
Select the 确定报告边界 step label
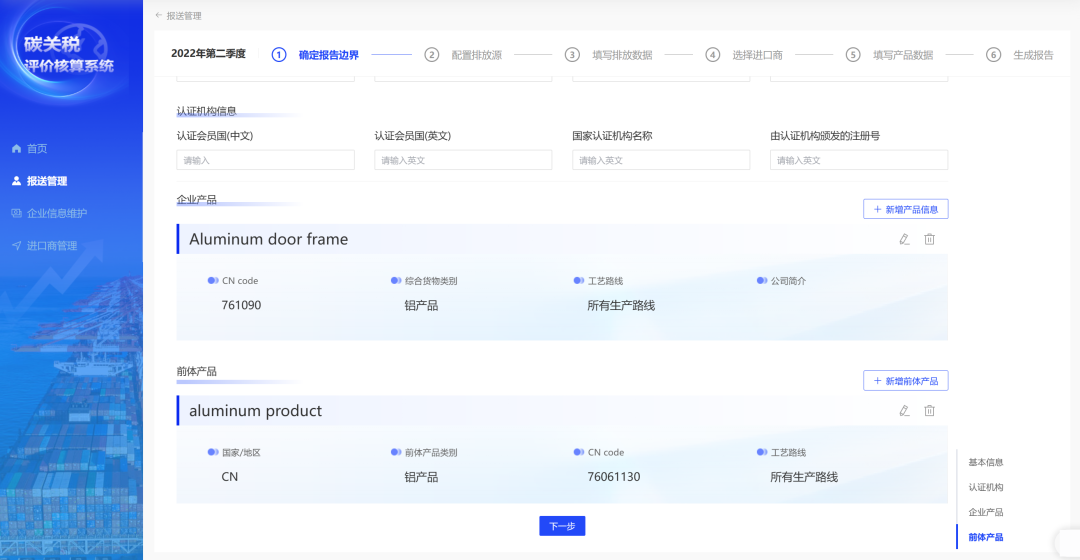329,54
